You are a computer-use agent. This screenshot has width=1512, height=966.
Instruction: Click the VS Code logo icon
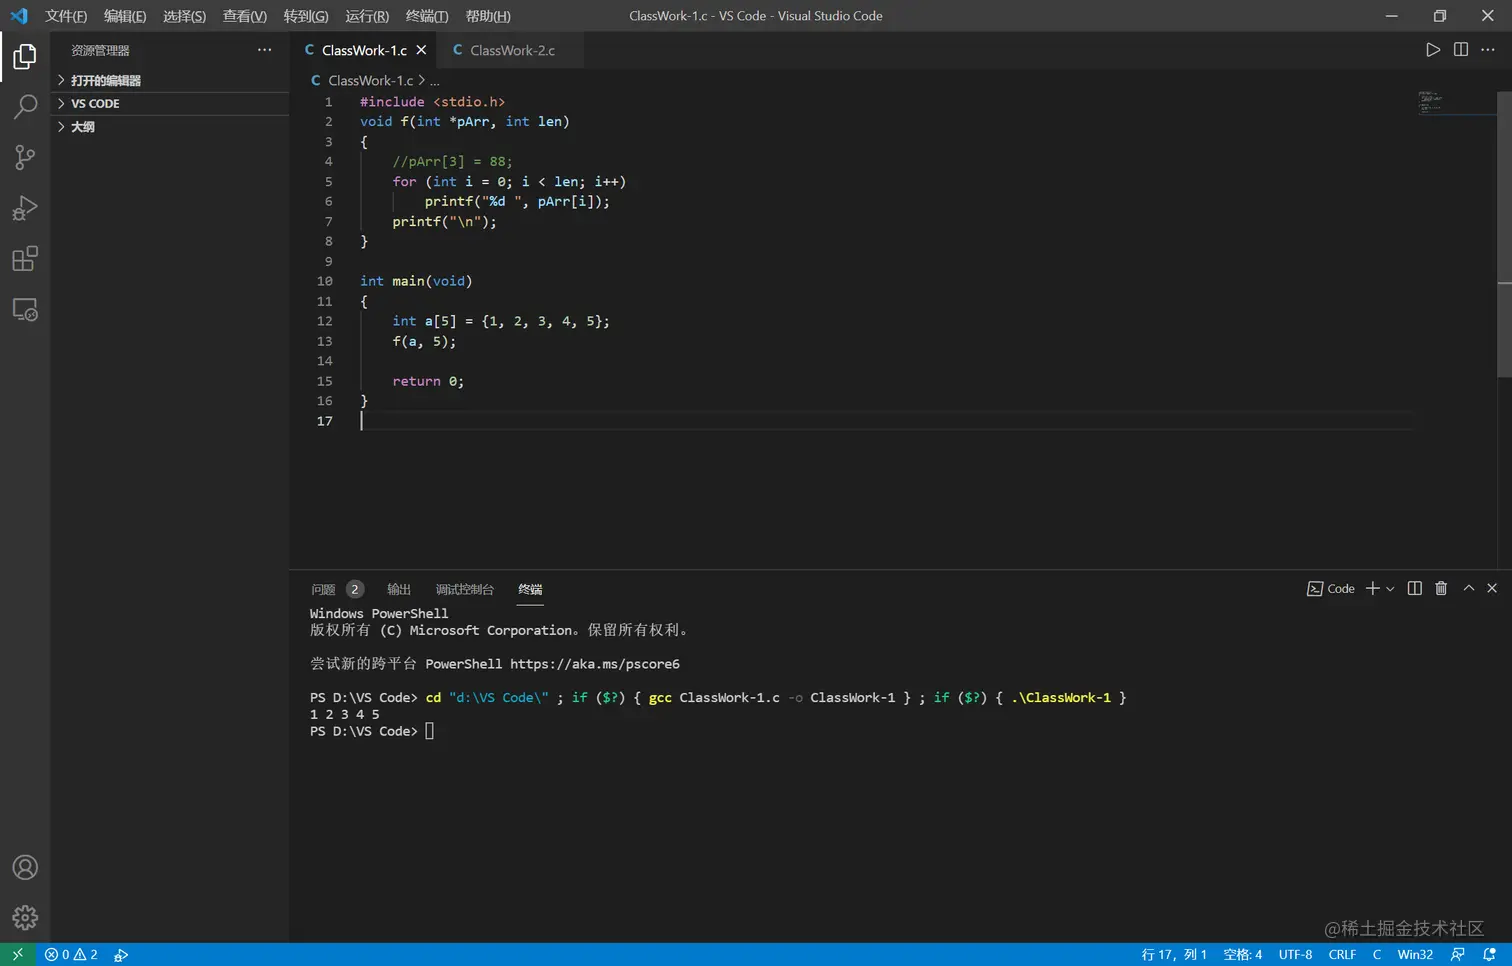coord(19,16)
